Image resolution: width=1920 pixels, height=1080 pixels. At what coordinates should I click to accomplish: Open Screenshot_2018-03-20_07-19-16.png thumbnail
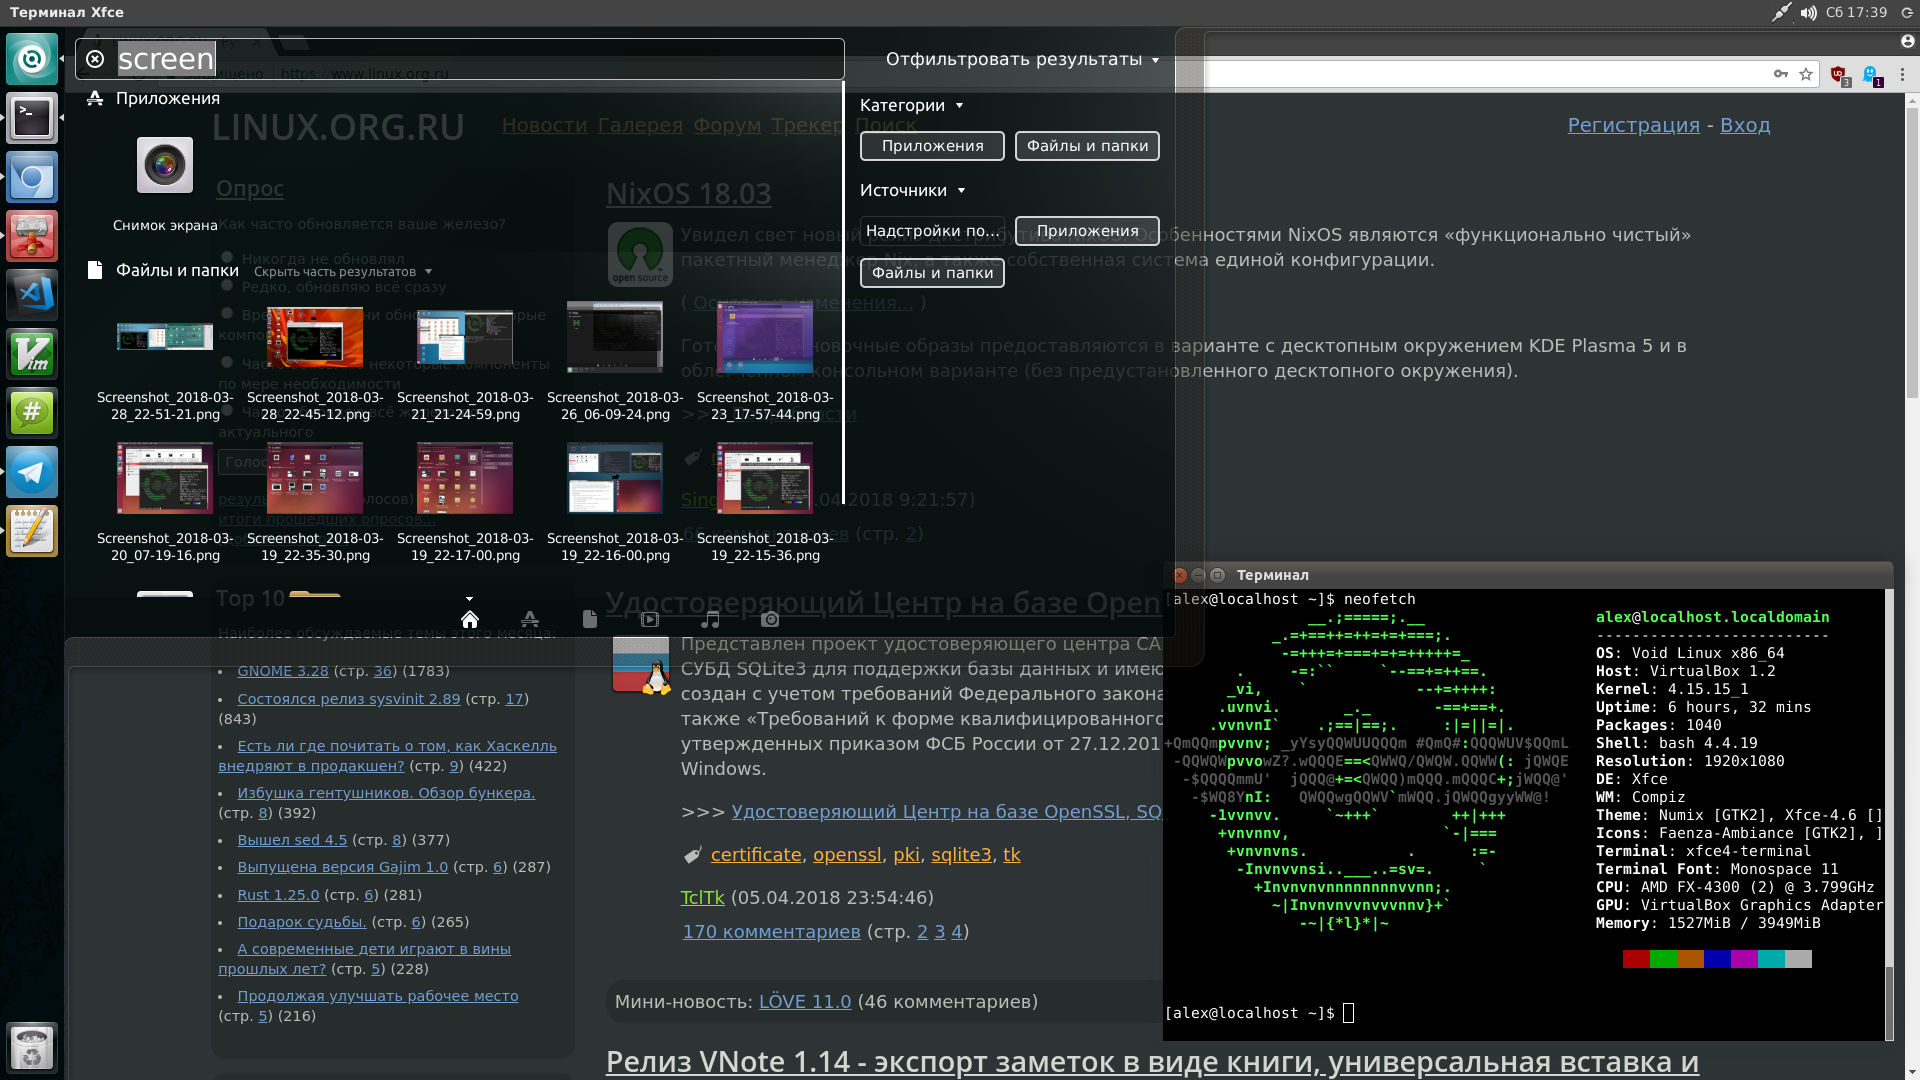click(165, 478)
